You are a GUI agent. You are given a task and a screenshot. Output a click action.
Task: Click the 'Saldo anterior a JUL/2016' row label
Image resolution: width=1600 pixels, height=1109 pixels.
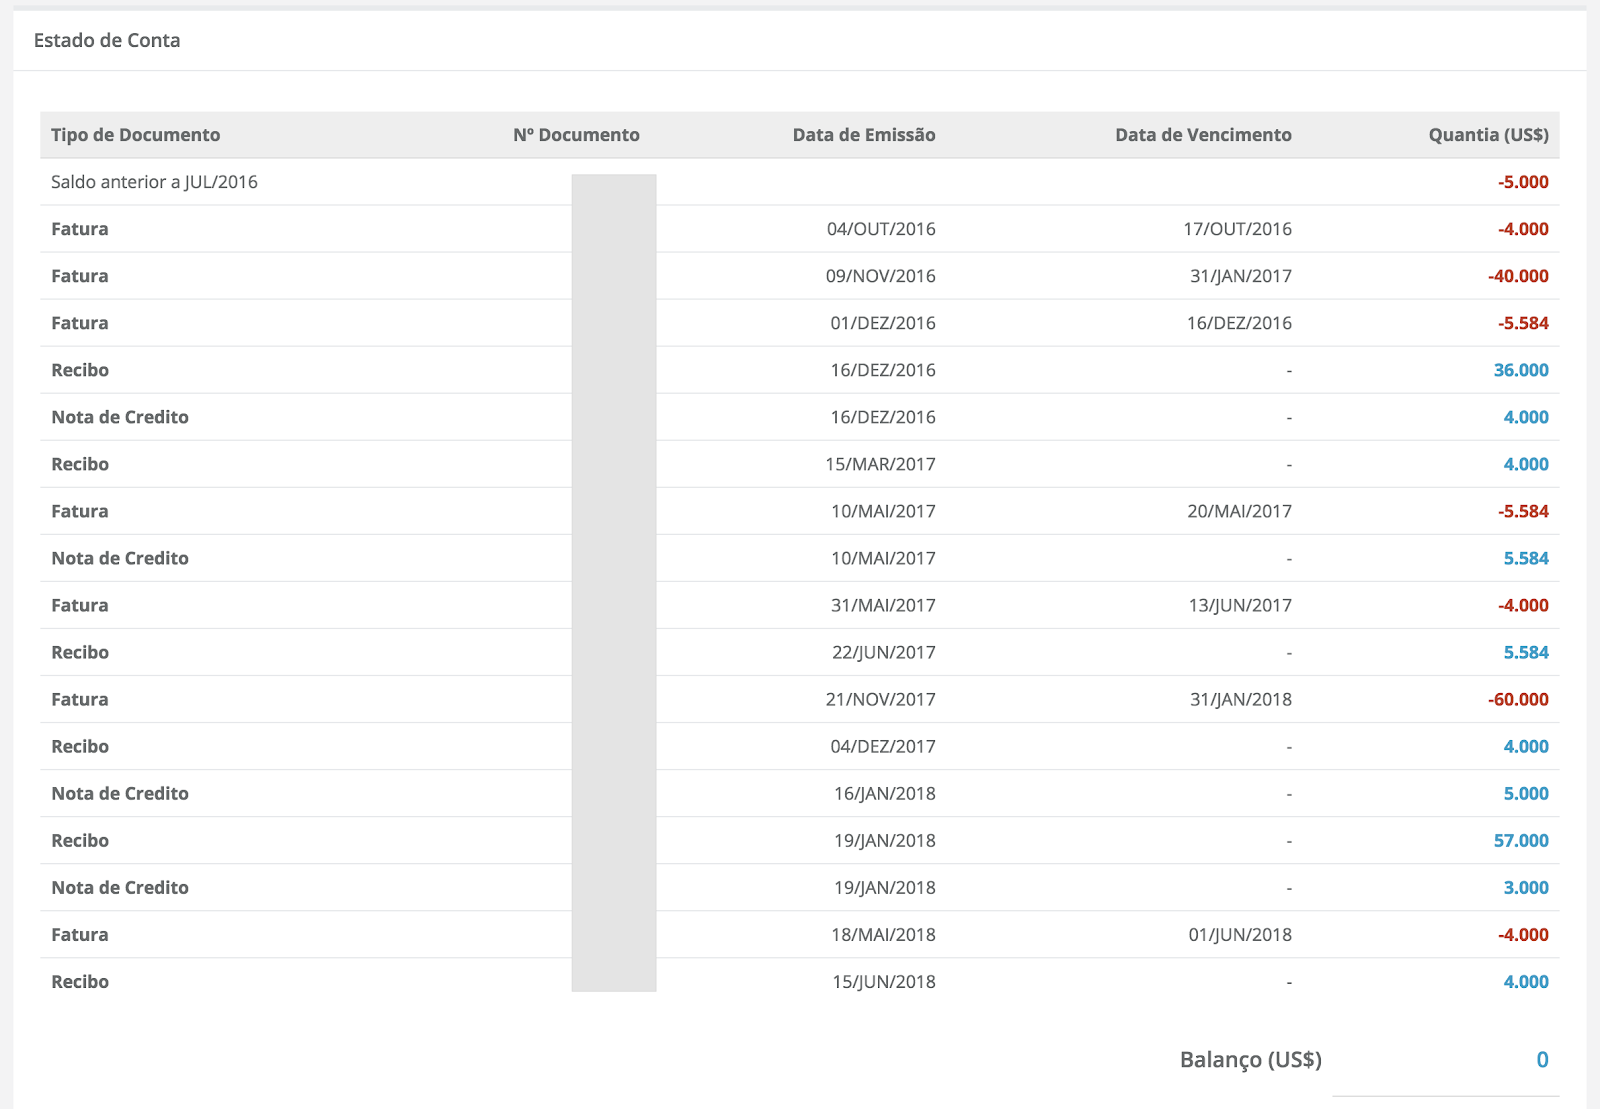154,182
